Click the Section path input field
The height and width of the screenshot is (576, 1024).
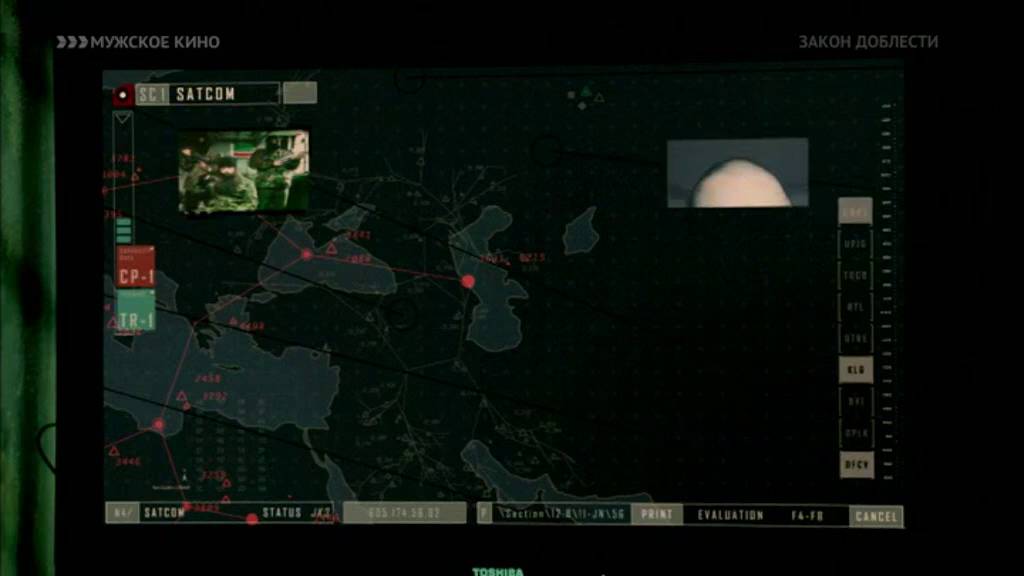561,514
